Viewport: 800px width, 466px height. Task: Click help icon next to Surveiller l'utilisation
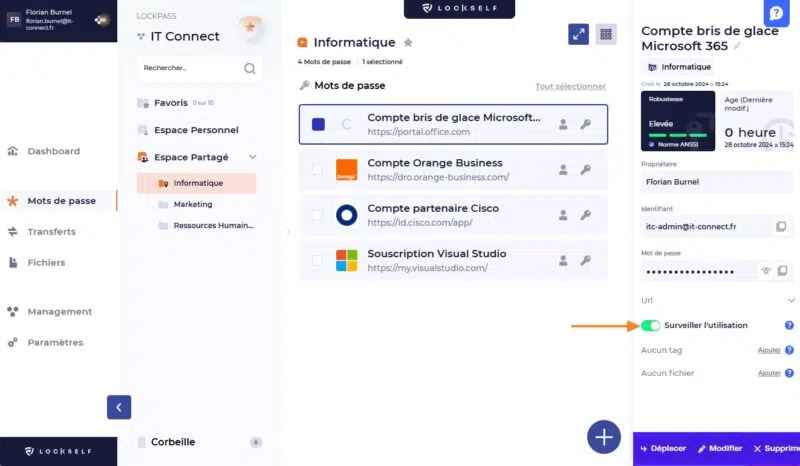(x=789, y=325)
